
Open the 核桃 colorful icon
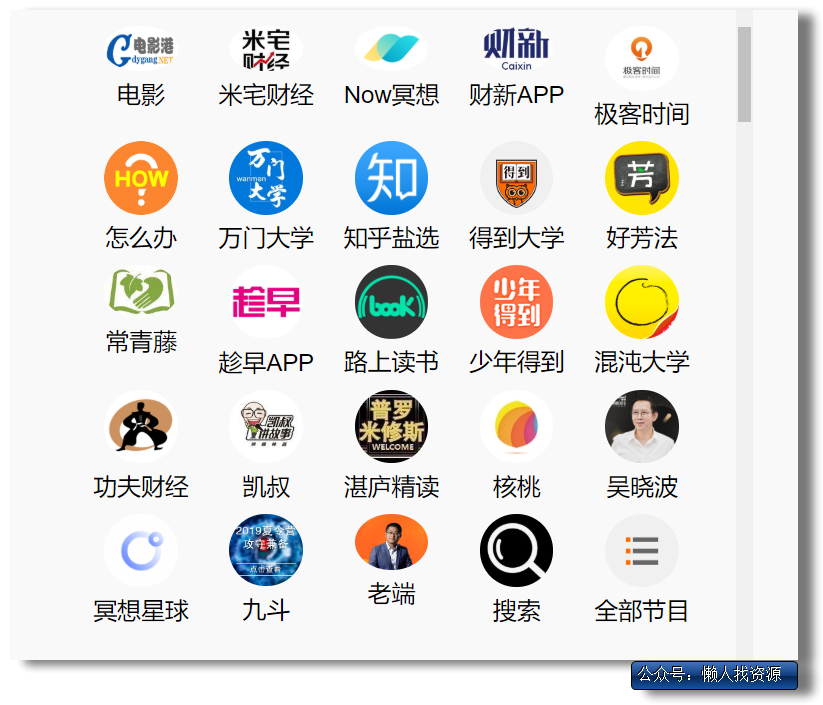pyautogui.click(x=516, y=426)
